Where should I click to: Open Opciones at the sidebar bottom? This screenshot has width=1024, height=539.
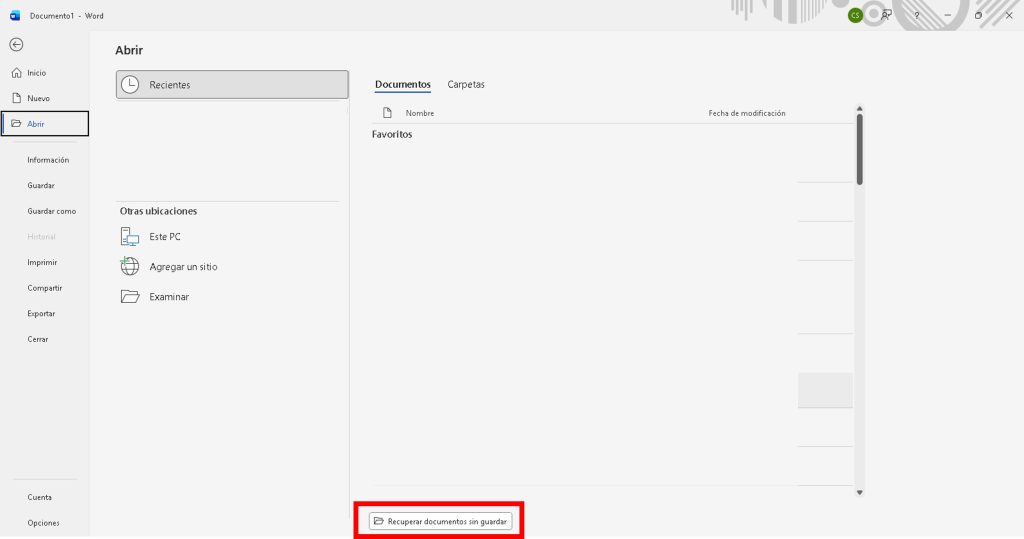[43, 523]
